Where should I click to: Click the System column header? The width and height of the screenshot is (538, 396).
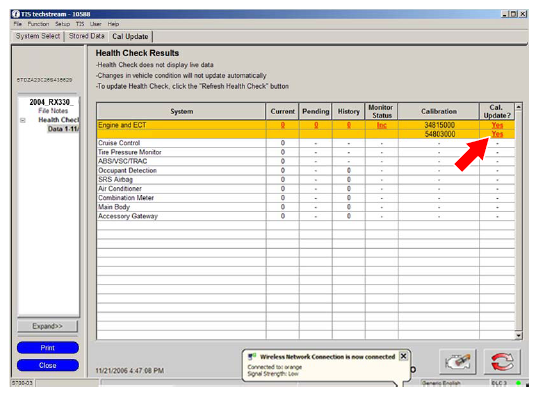[182, 111]
